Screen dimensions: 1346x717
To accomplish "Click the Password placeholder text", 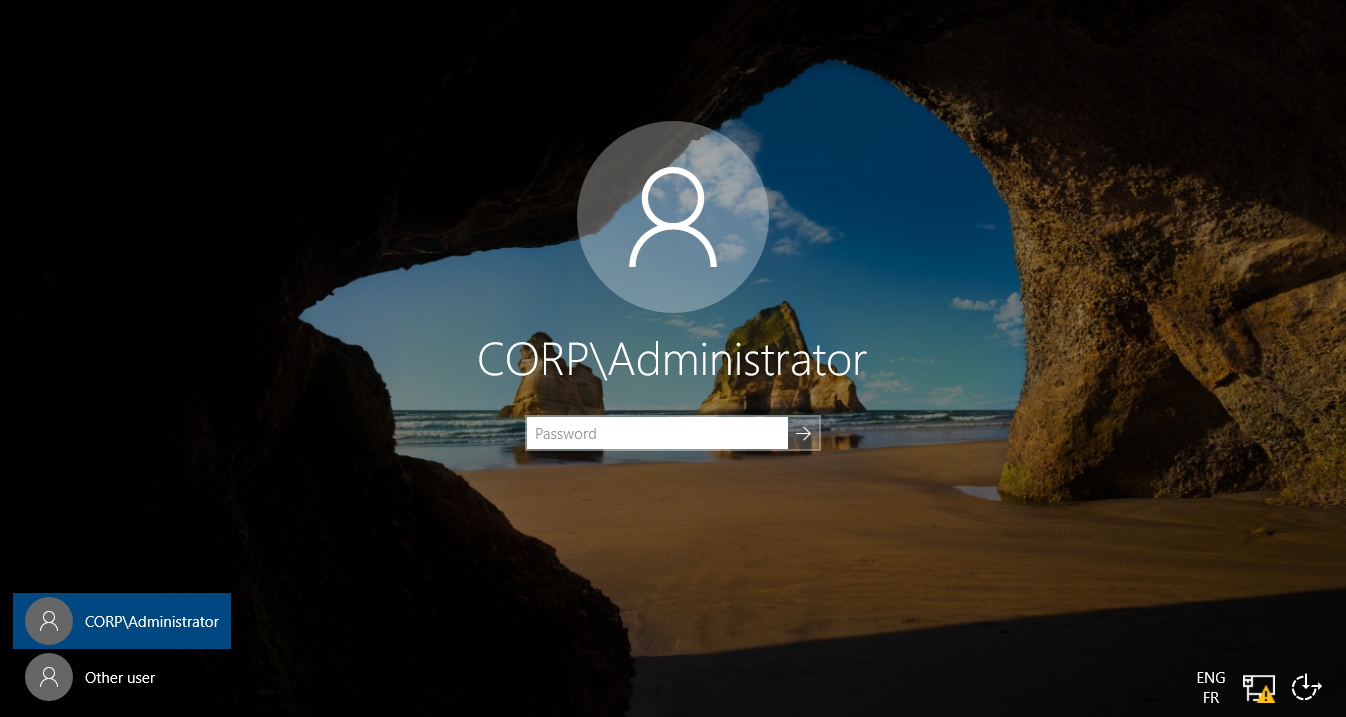I will click(x=566, y=433).
